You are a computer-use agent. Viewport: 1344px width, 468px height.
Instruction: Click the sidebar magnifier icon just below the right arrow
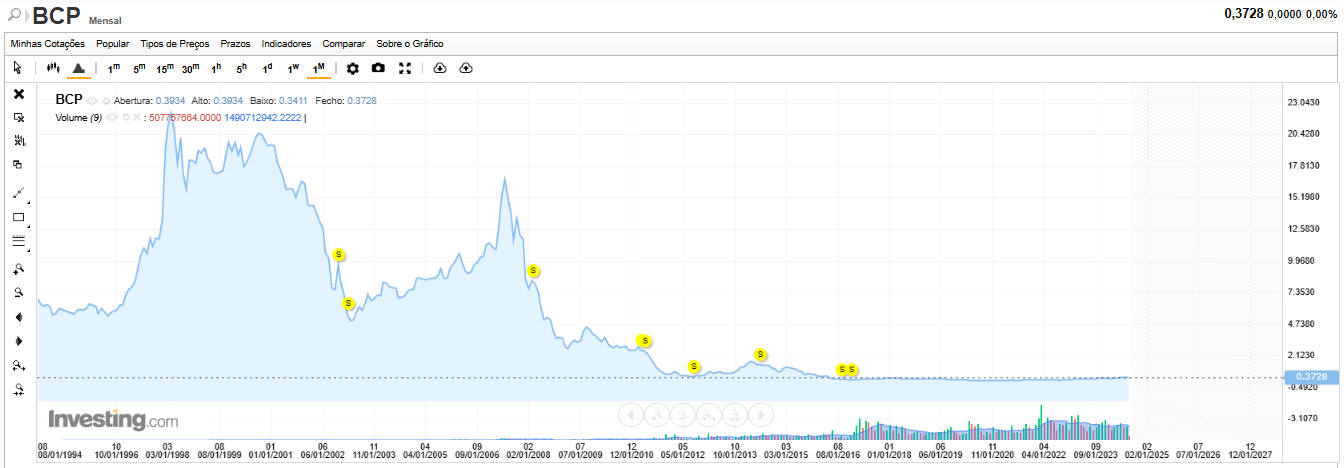click(18, 366)
